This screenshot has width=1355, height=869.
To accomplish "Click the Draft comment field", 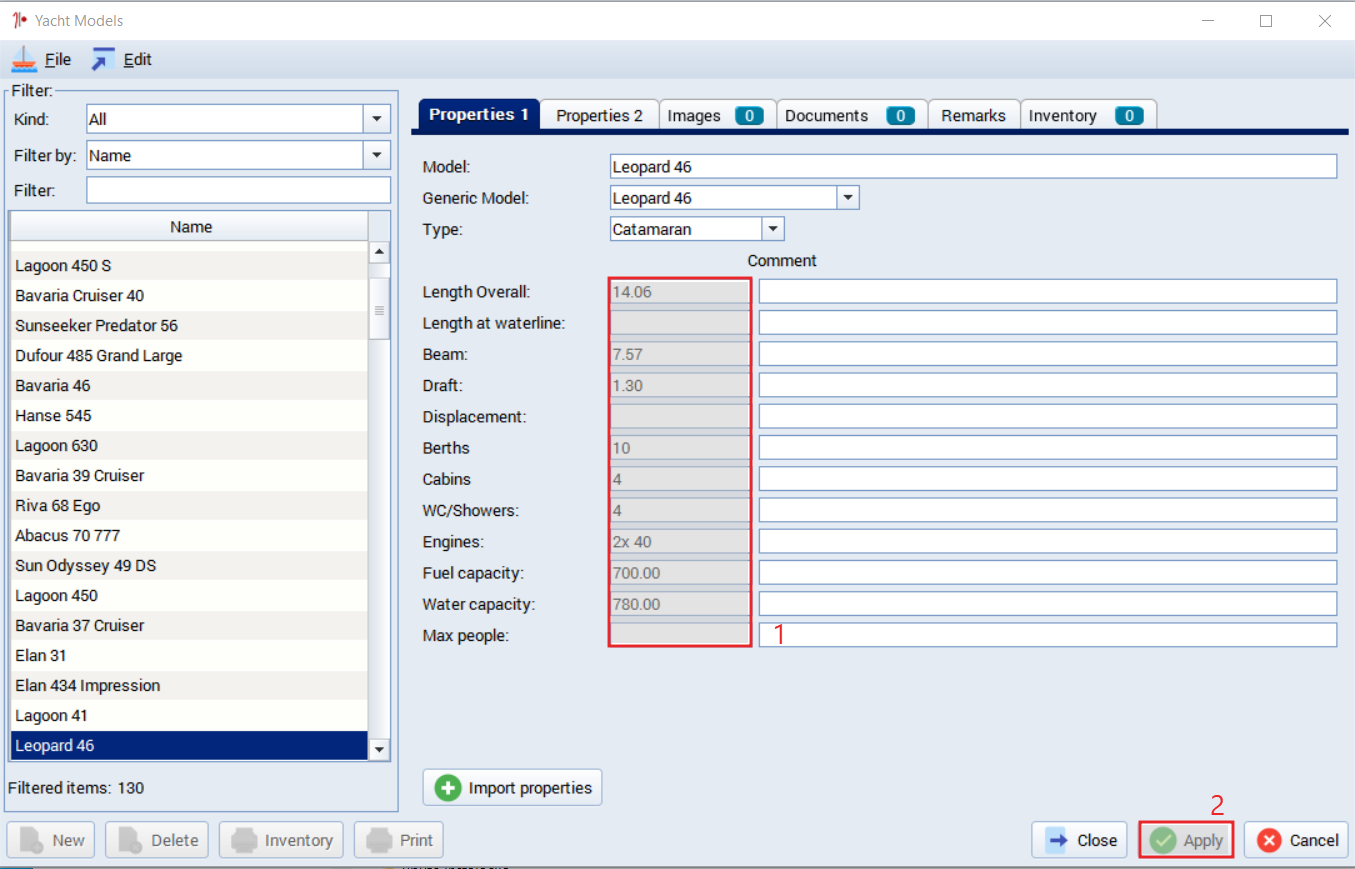I will tap(1048, 385).
